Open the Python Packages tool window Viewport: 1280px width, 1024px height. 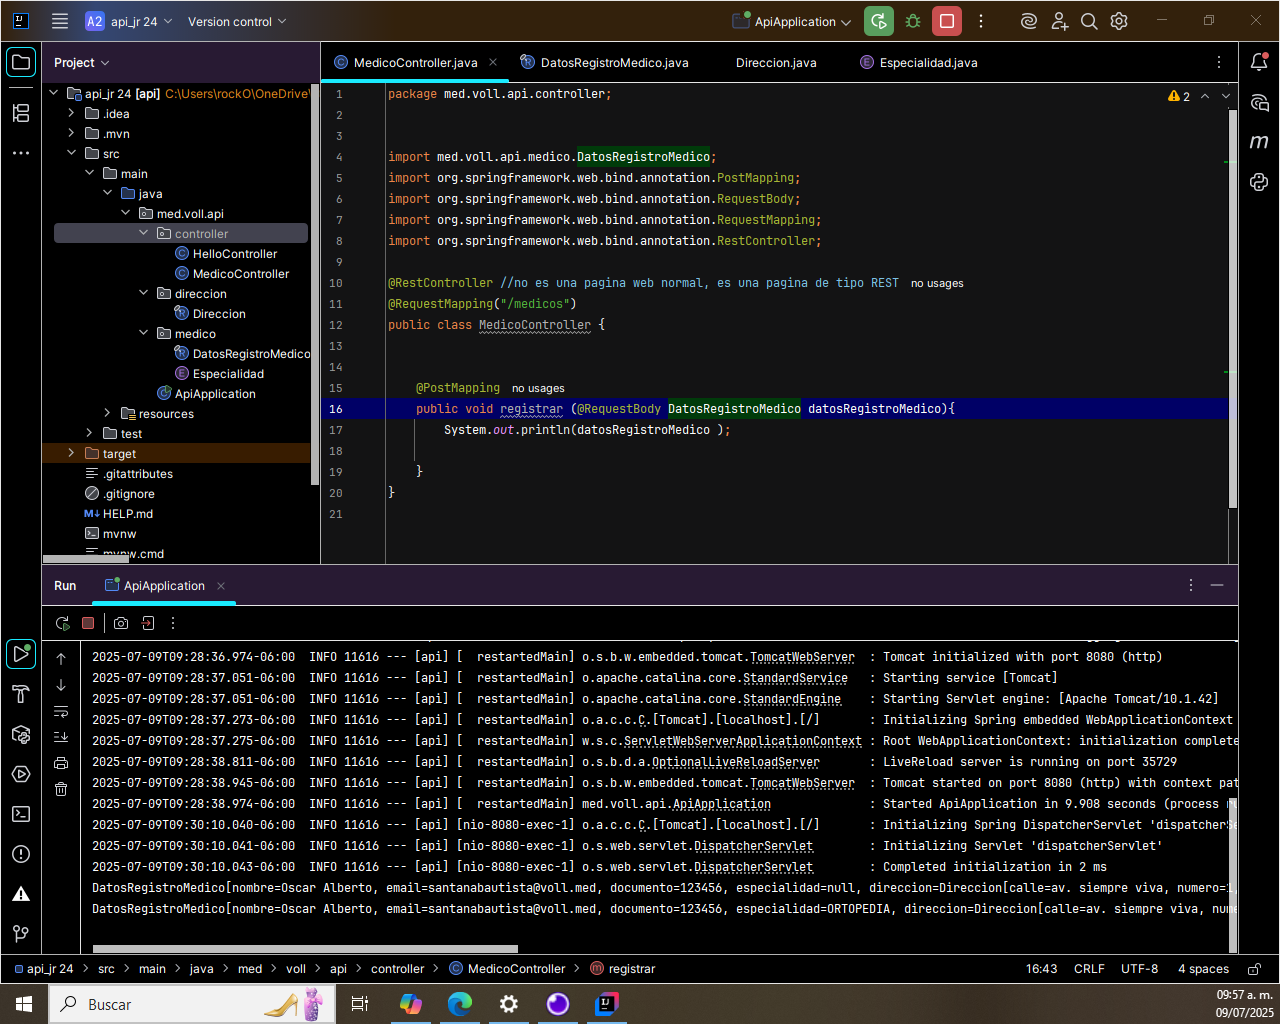[x=21, y=734]
